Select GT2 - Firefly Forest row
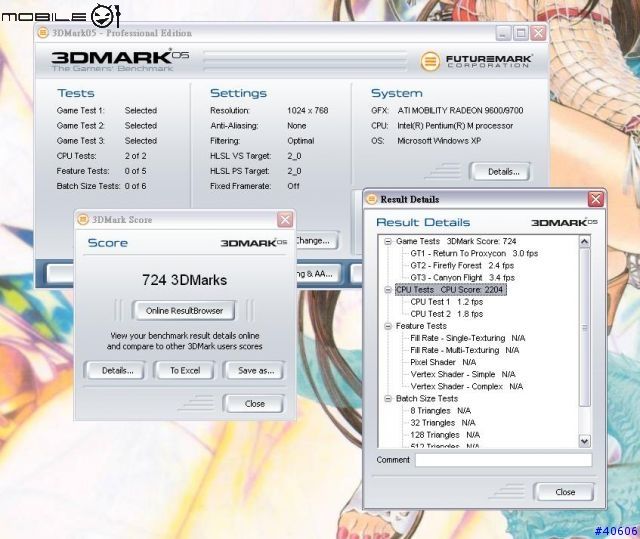 coord(462,266)
